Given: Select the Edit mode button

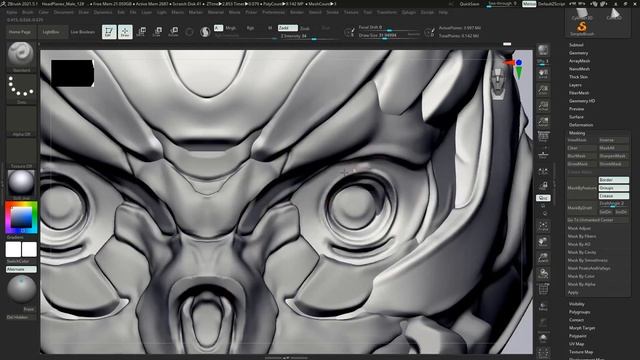Looking at the screenshot, I should pyautogui.click(x=109, y=32).
